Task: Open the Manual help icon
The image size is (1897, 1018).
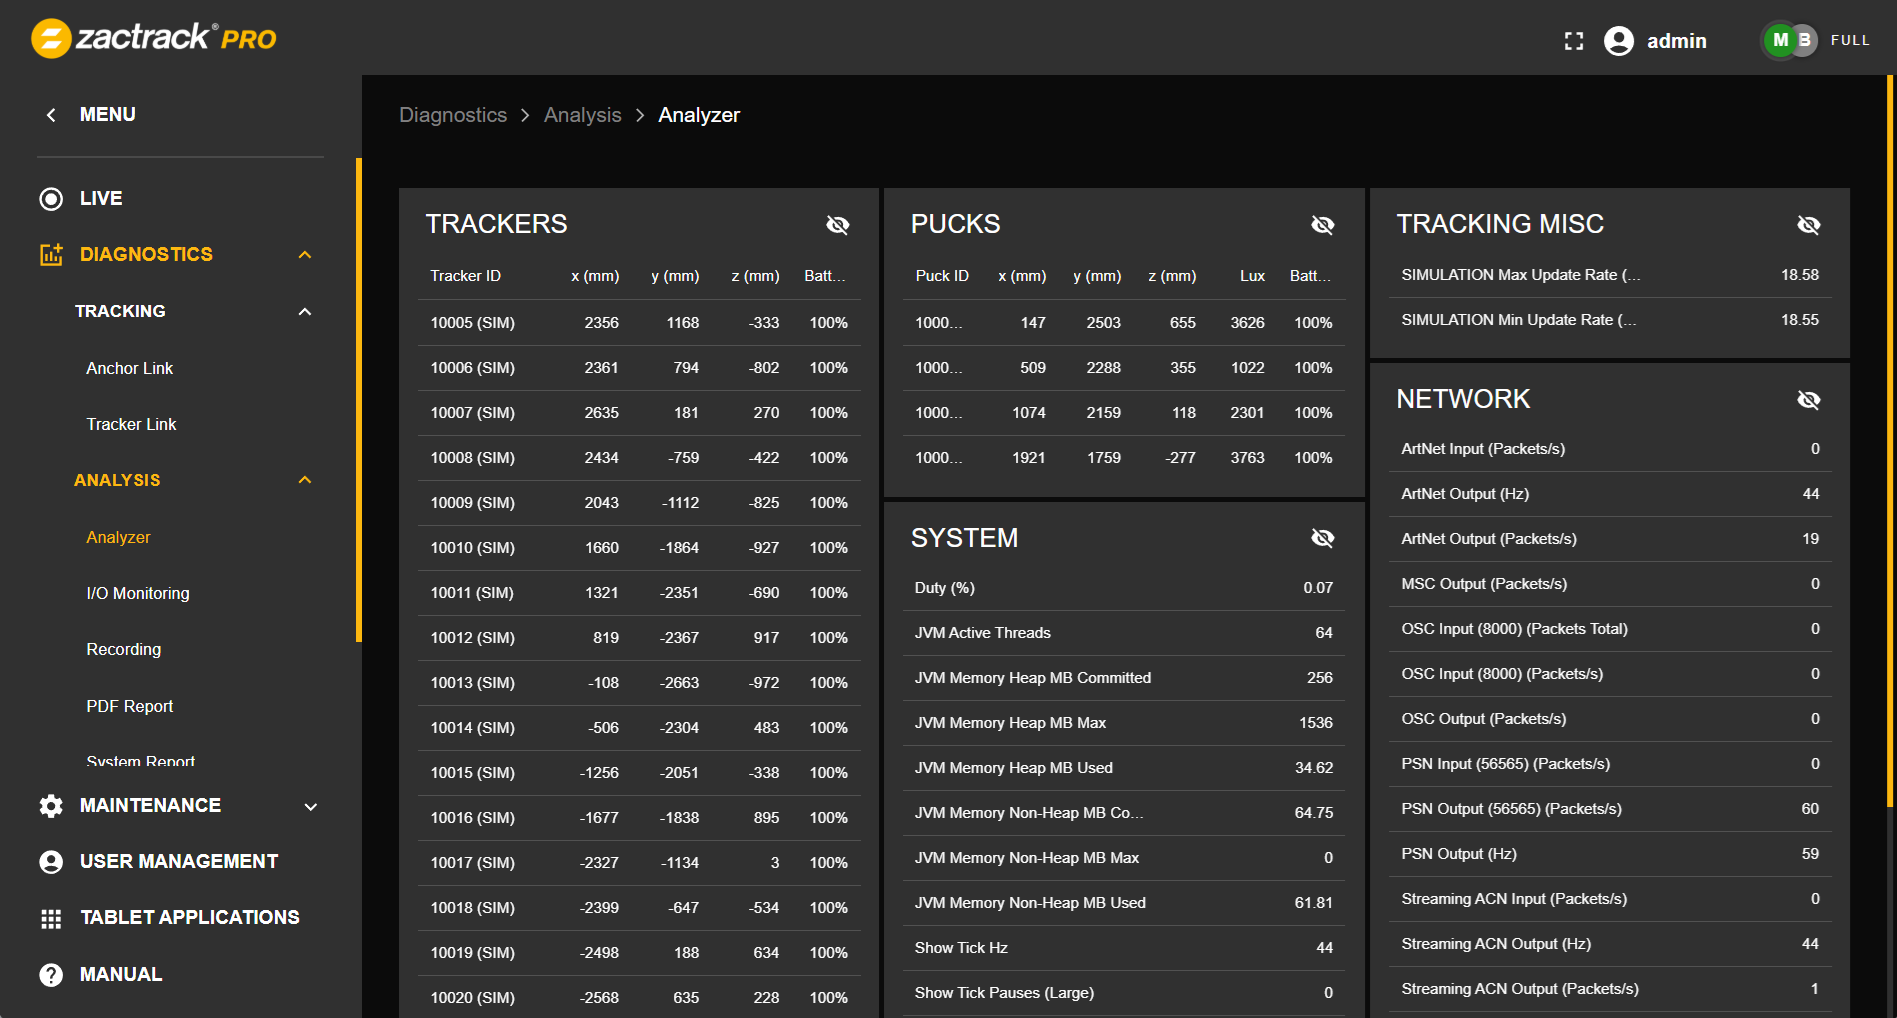Action: (x=51, y=973)
